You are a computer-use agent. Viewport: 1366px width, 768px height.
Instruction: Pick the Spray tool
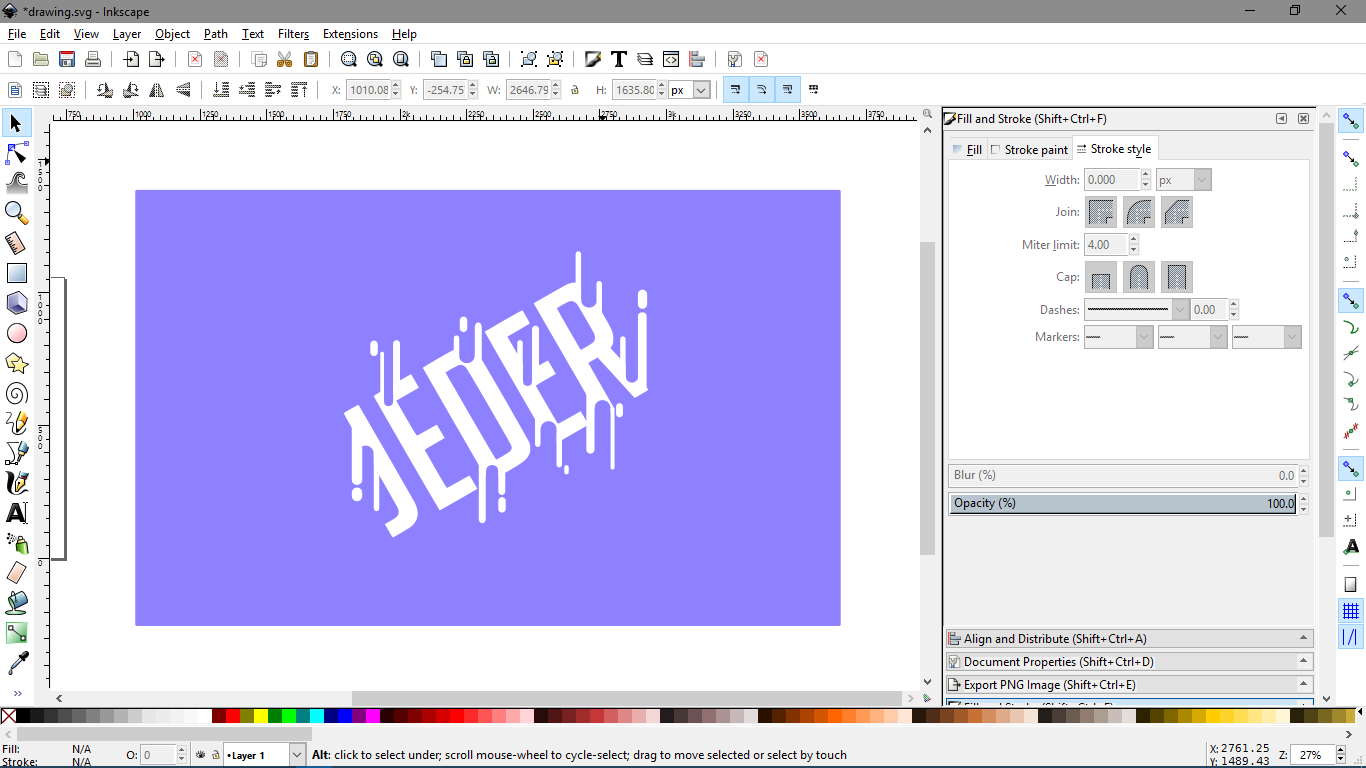[17, 543]
